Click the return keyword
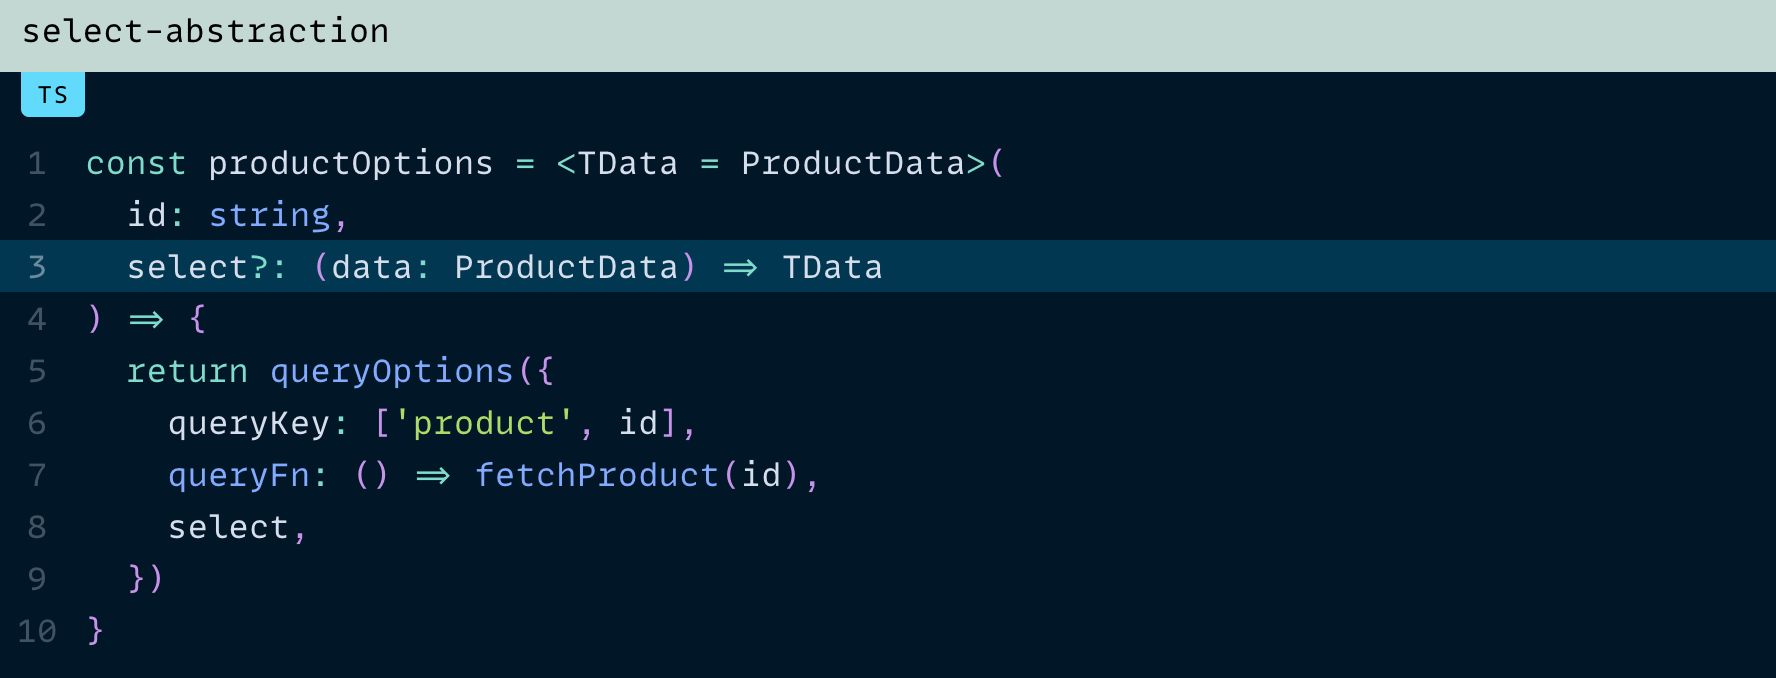1776x678 pixels. [x=187, y=372]
